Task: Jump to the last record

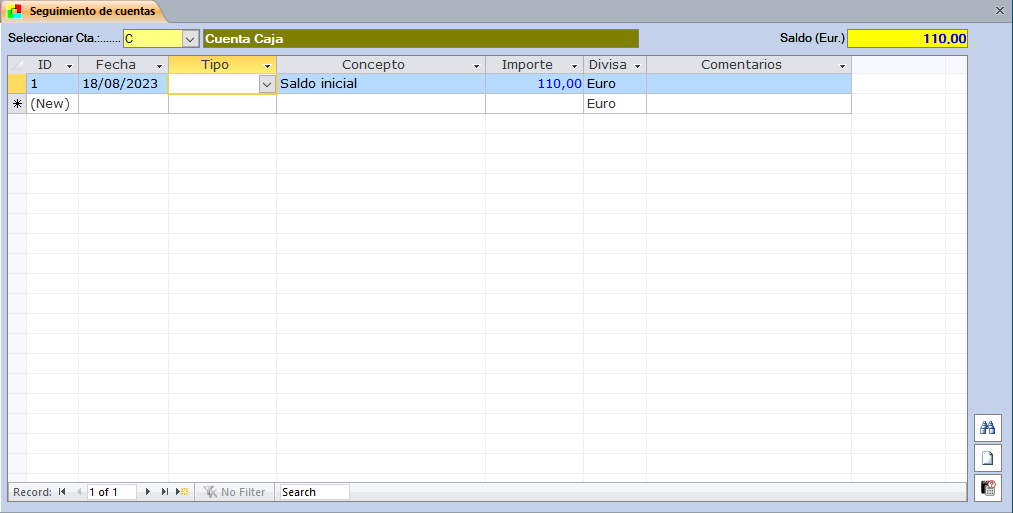Action: point(165,492)
